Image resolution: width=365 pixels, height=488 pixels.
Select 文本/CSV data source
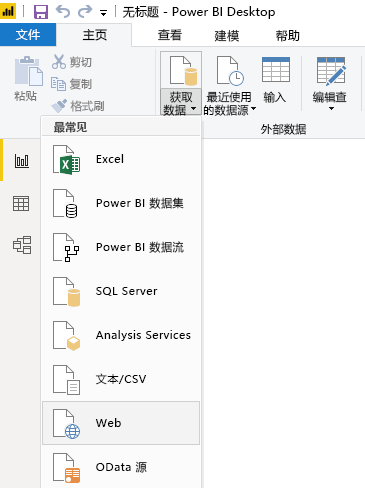pyautogui.click(x=121, y=379)
